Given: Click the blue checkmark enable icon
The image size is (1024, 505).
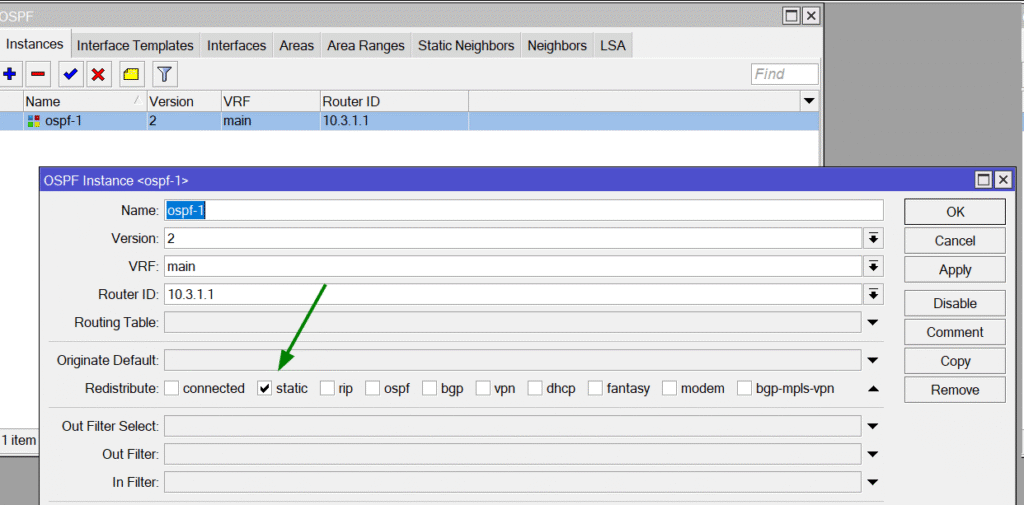Looking at the screenshot, I should (70, 74).
